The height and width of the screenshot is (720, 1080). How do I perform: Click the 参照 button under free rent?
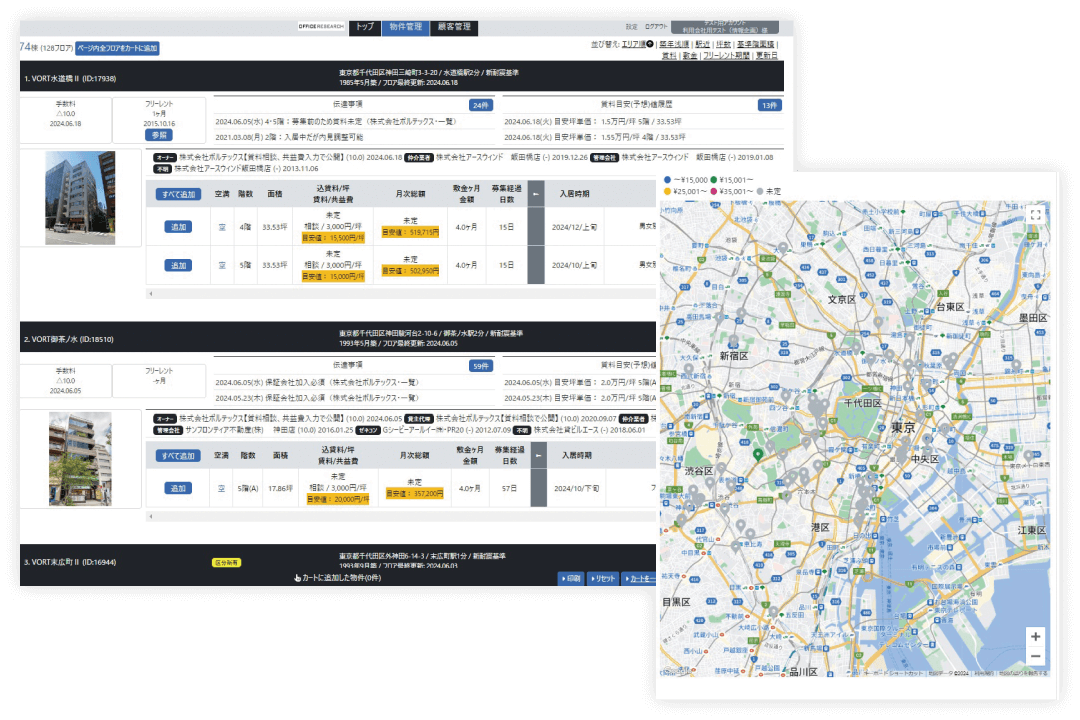[x=159, y=135]
